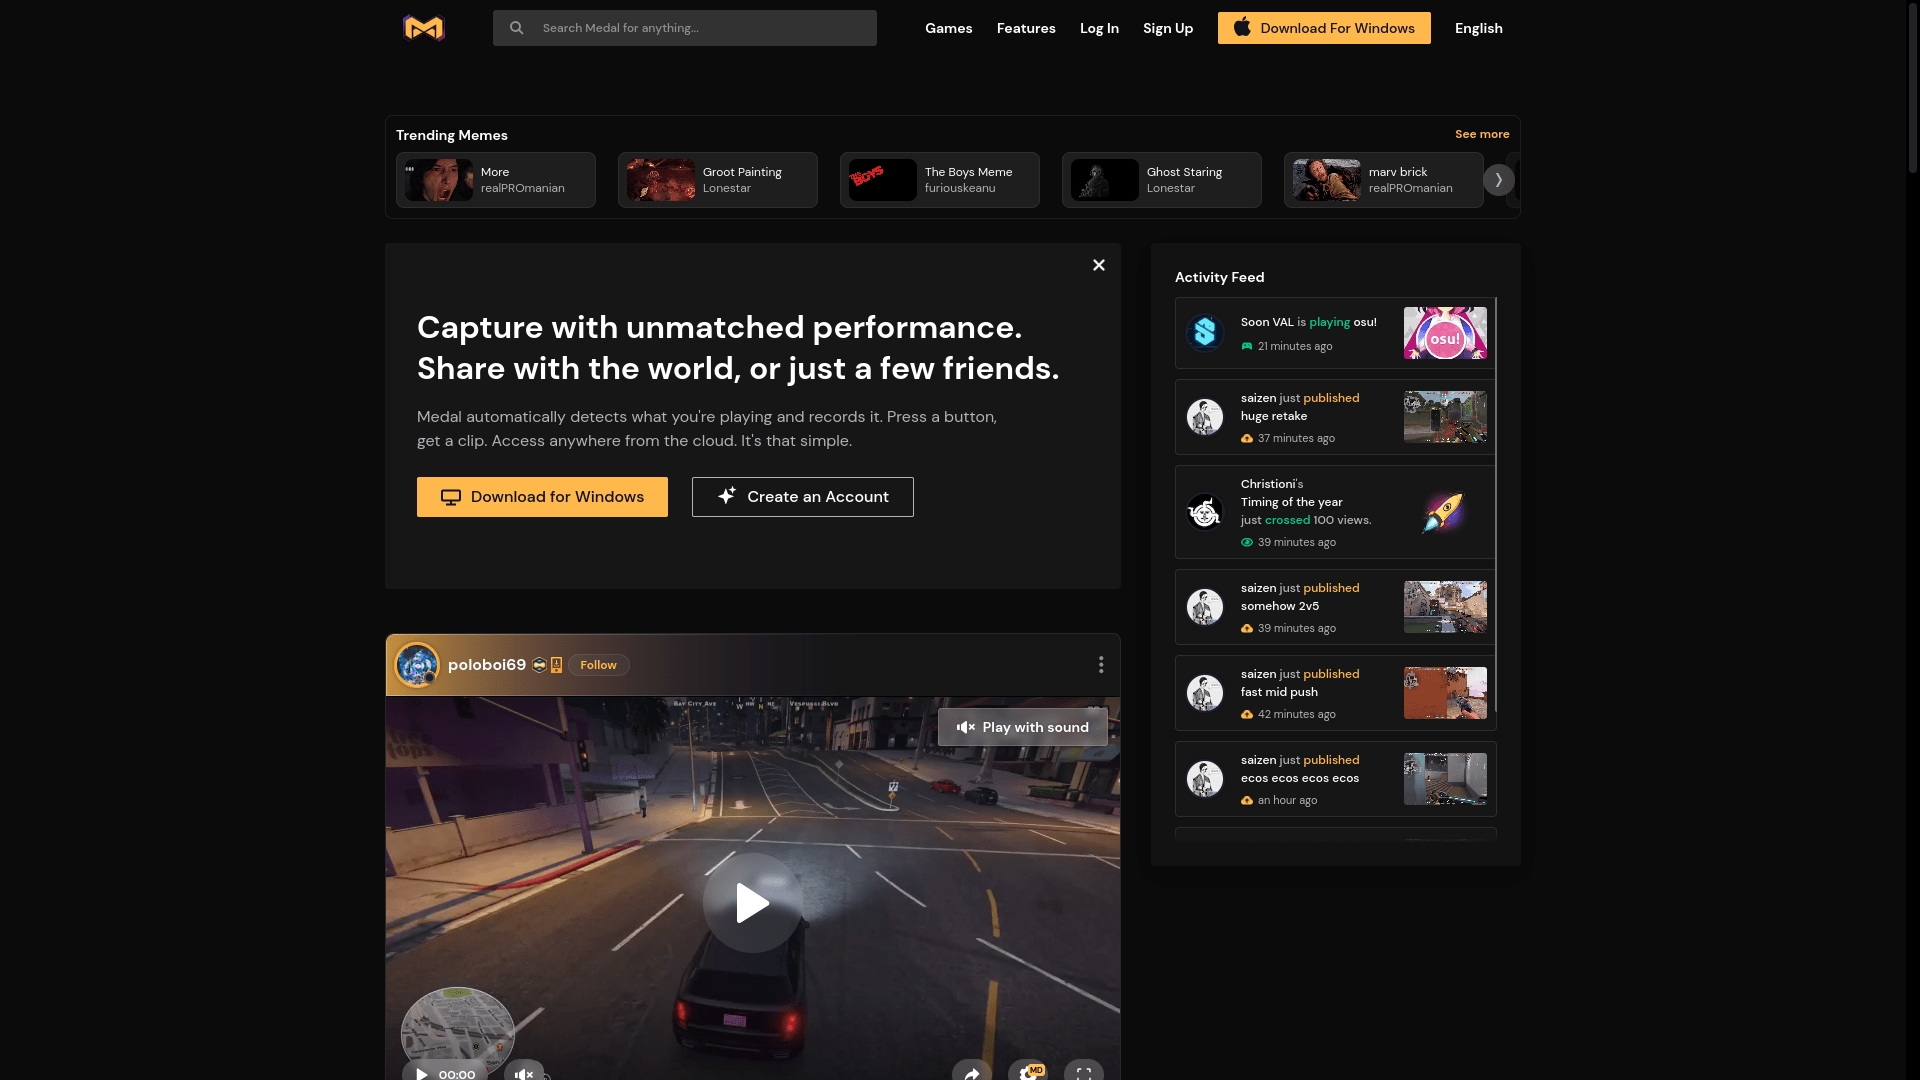Click the cloud upload icon by 37 minutes ago
Viewport: 1920px width, 1080px height.
click(1247, 438)
